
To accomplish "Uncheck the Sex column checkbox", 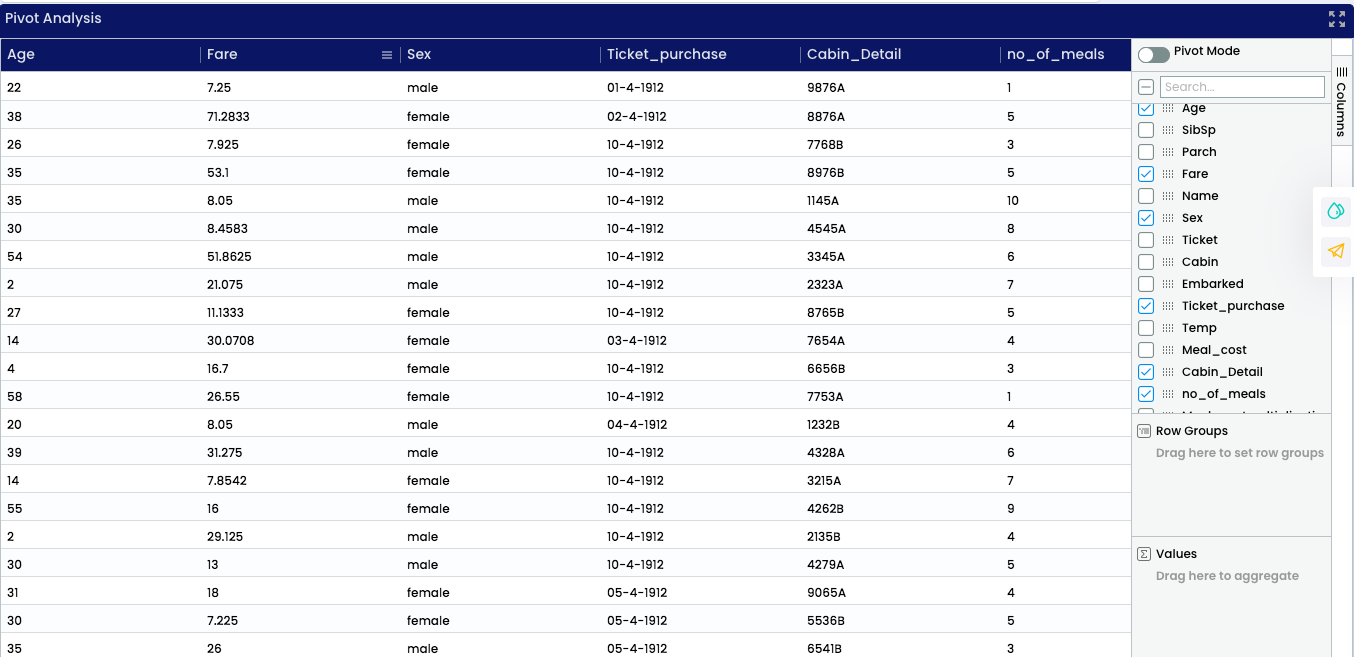I will [1146, 218].
